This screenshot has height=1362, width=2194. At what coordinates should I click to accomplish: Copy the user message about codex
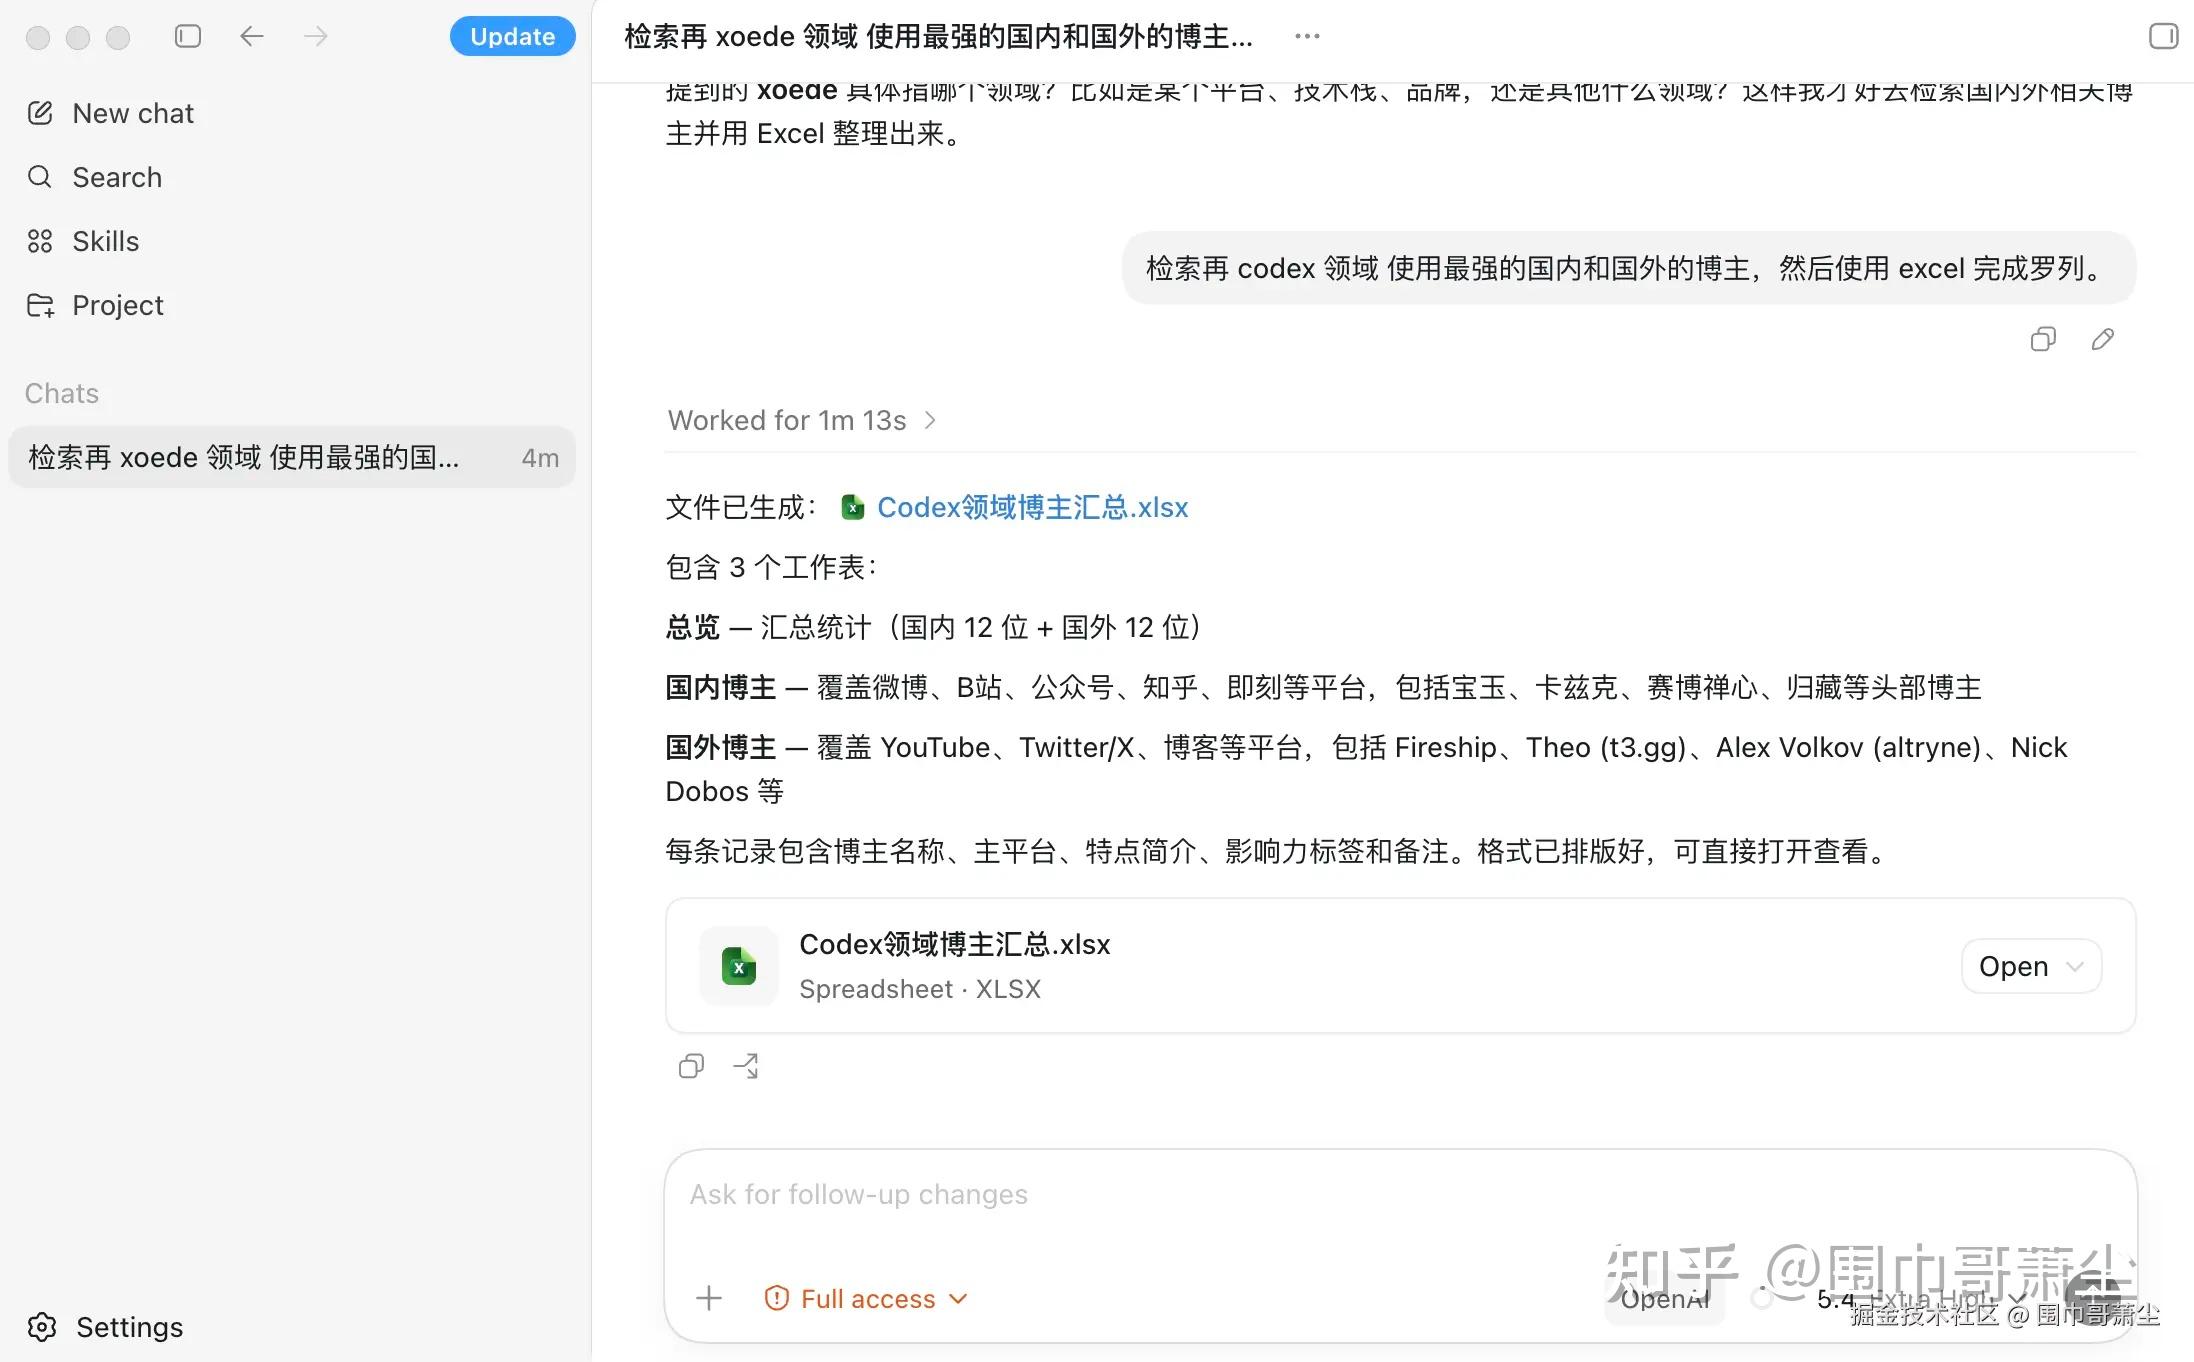tap(2043, 340)
